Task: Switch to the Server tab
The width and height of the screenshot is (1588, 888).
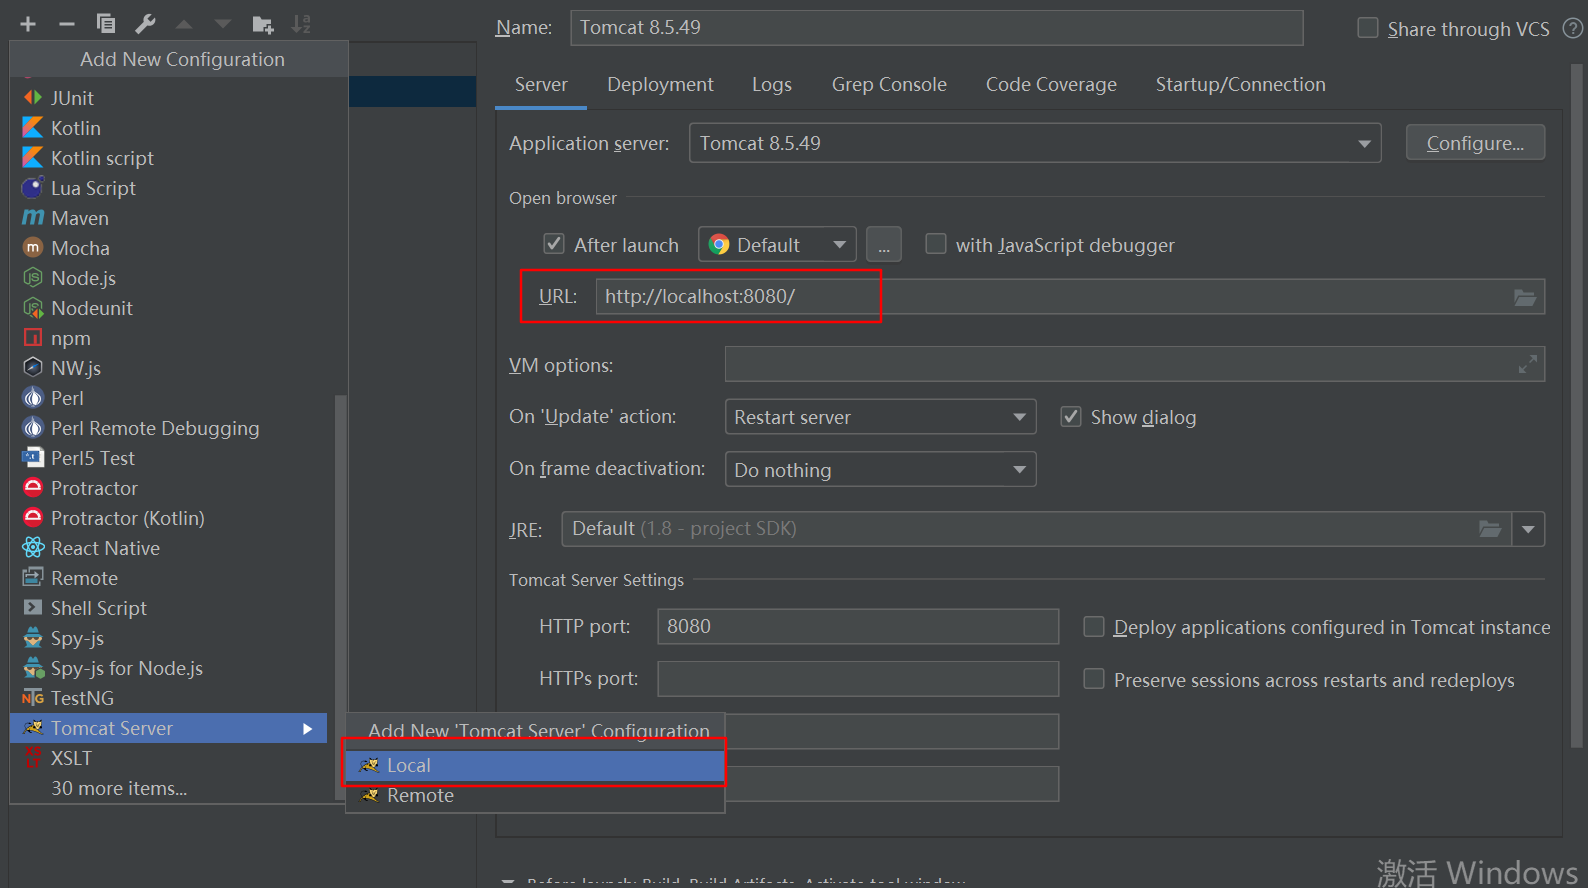Action: [541, 85]
